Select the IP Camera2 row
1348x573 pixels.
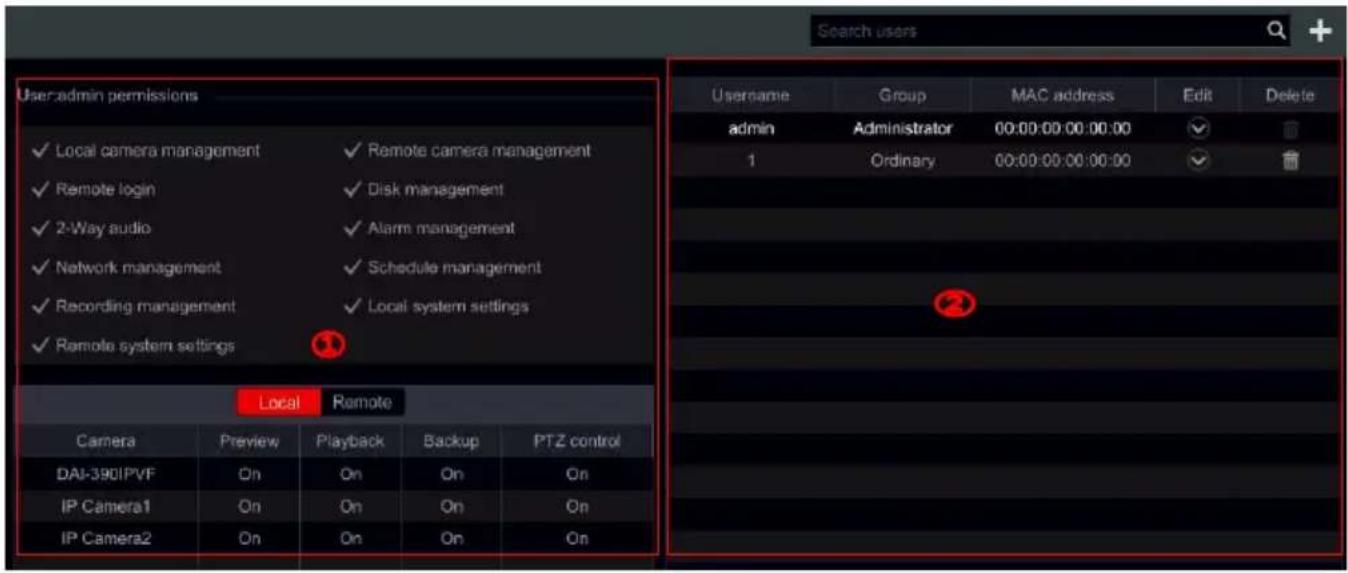click(336, 538)
